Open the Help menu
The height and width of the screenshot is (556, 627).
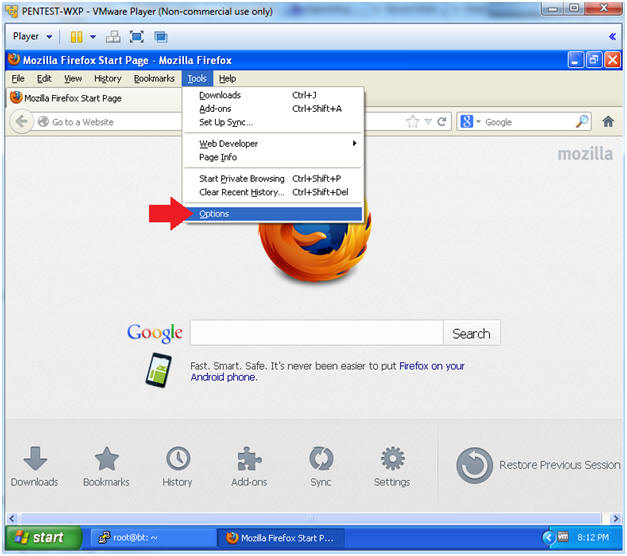coord(228,79)
